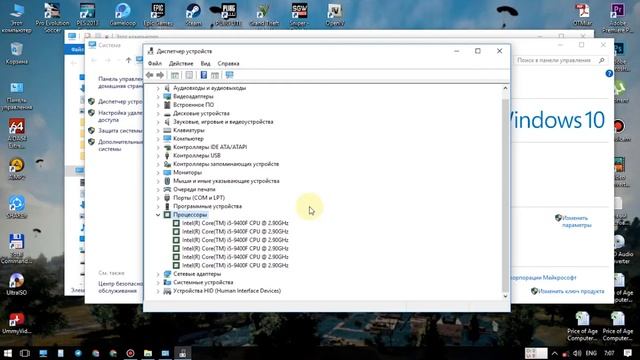640x360 pixels.
Task: Click the Device Manager scrollbar down arrow
Action: coord(505,296)
